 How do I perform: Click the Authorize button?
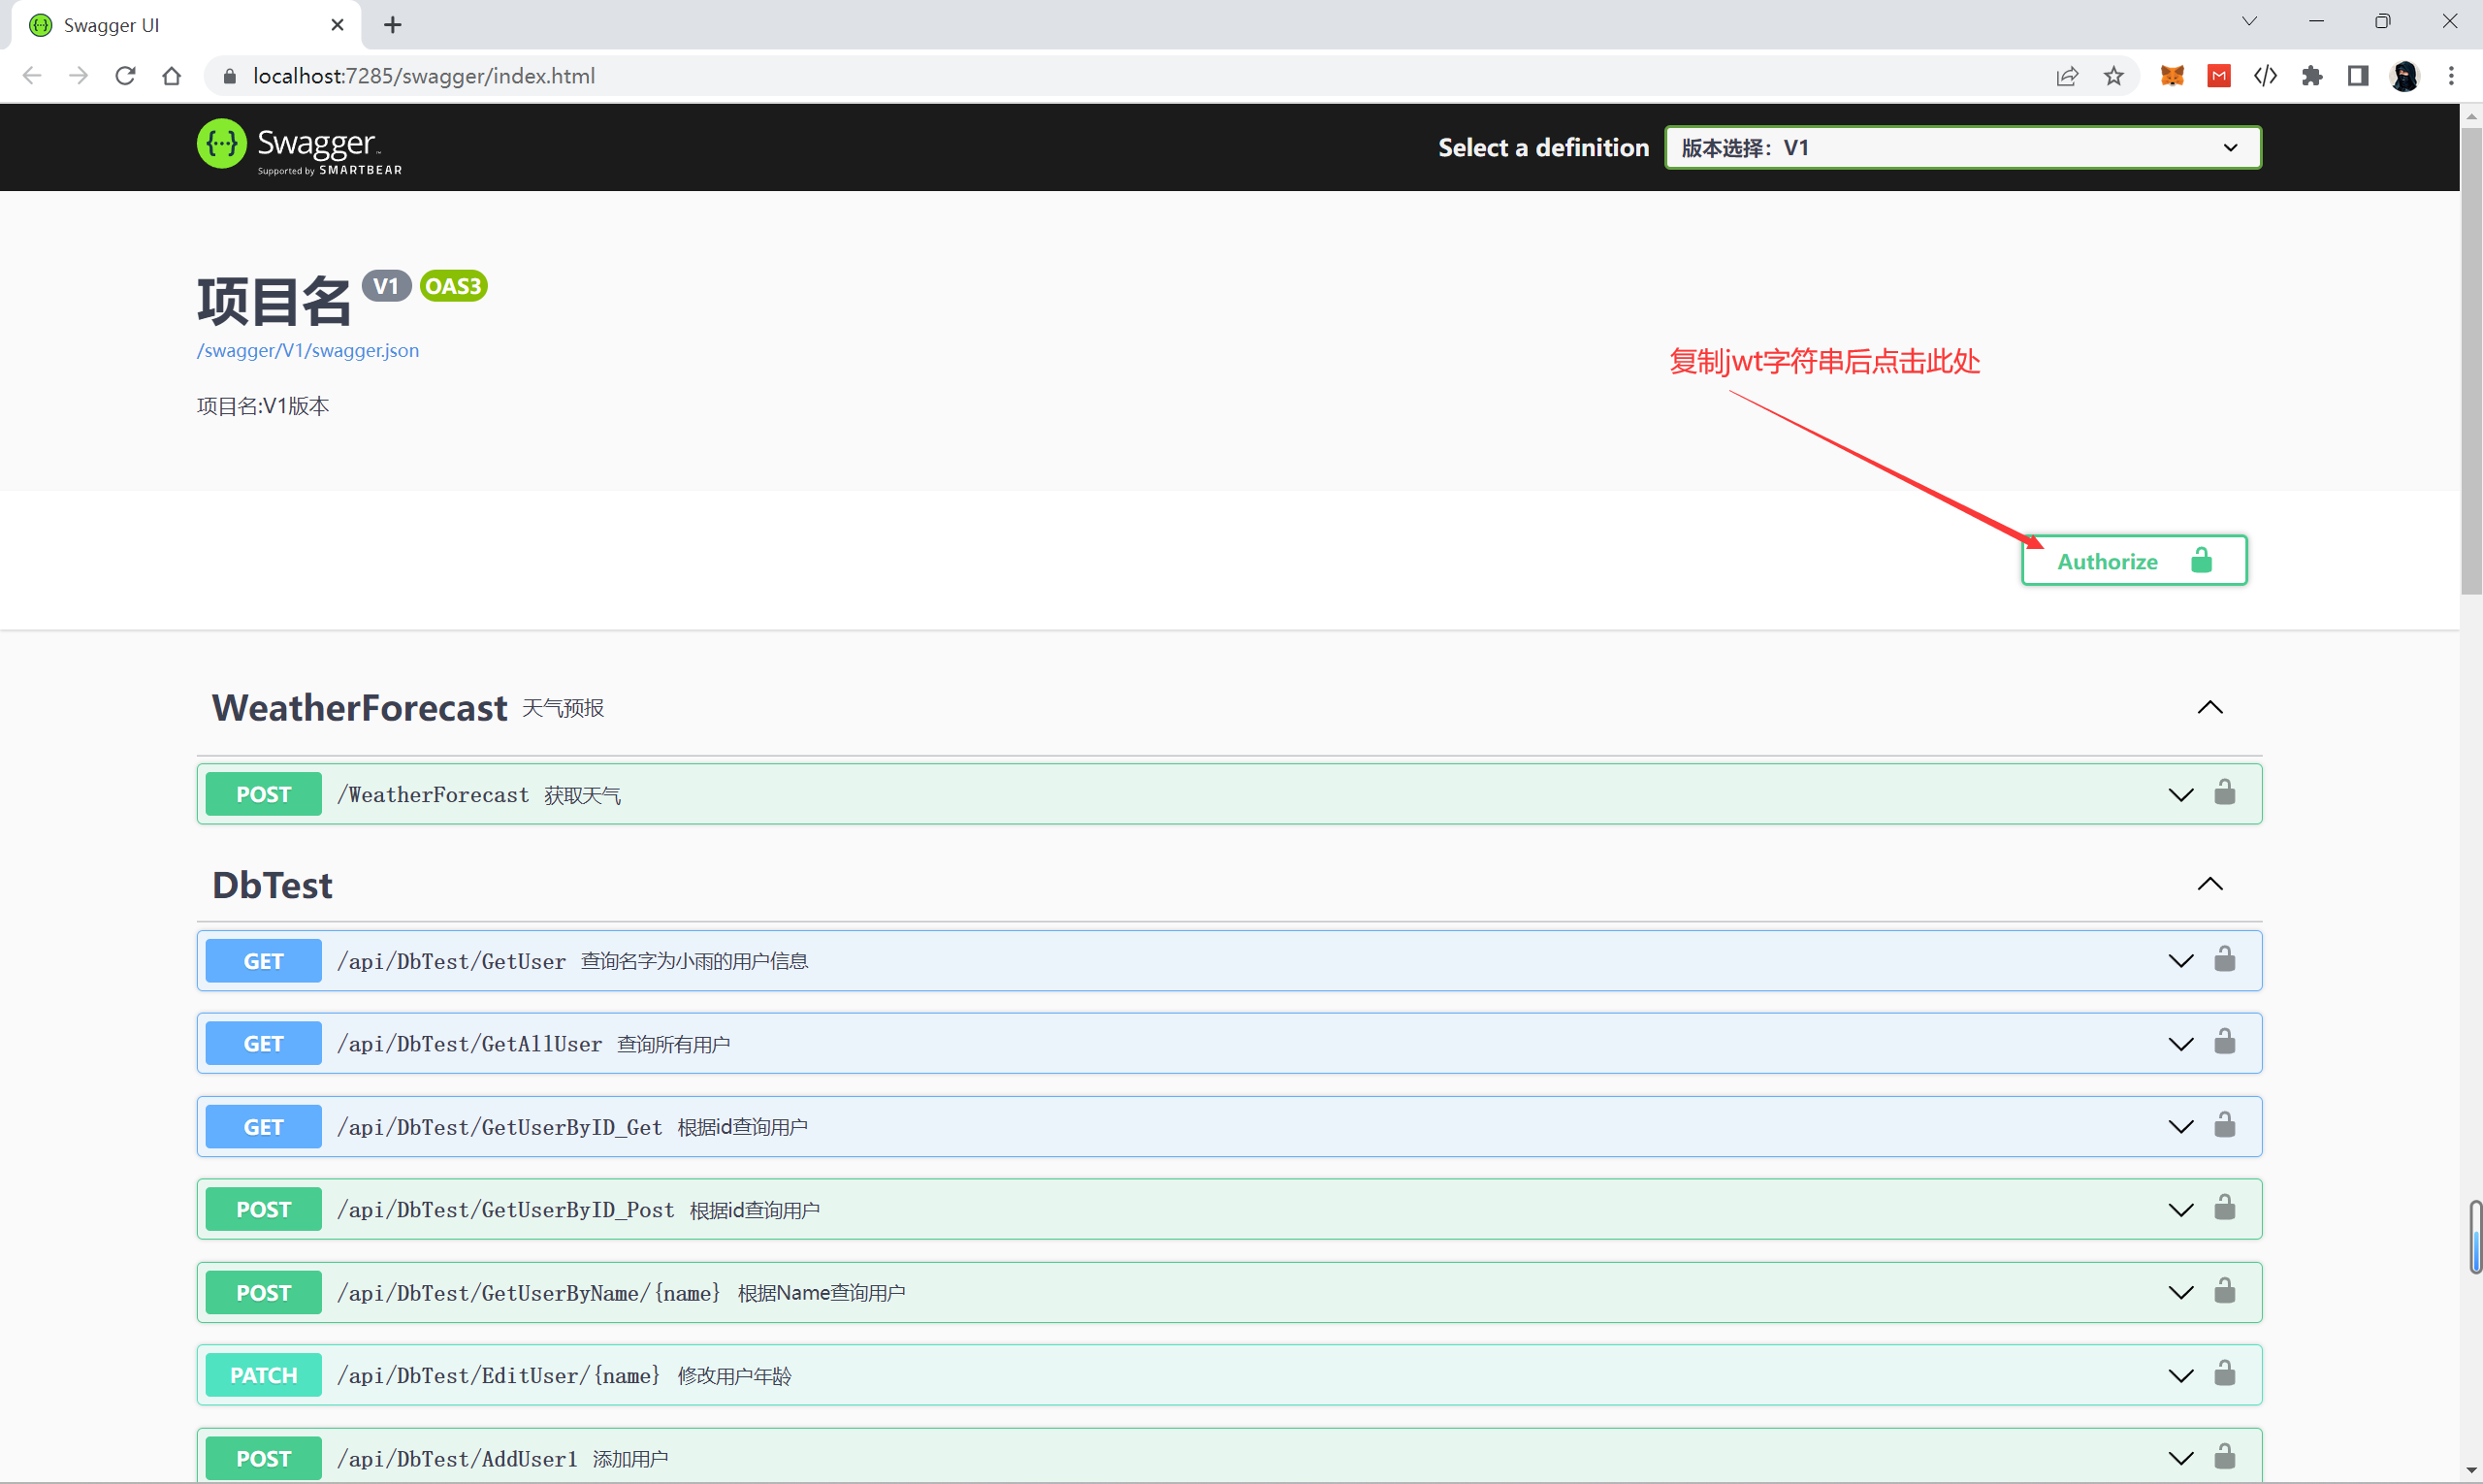click(2133, 561)
